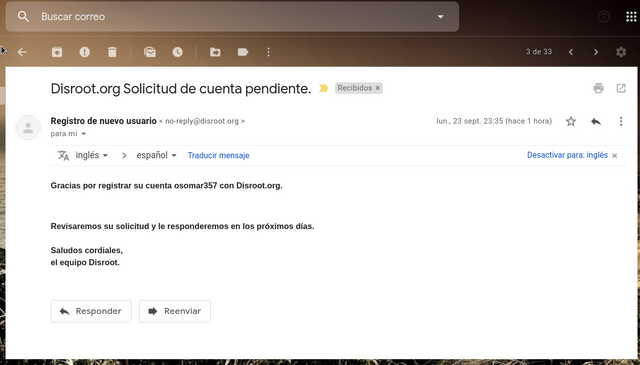Toggle the yellow importance marker

pyautogui.click(x=323, y=88)
